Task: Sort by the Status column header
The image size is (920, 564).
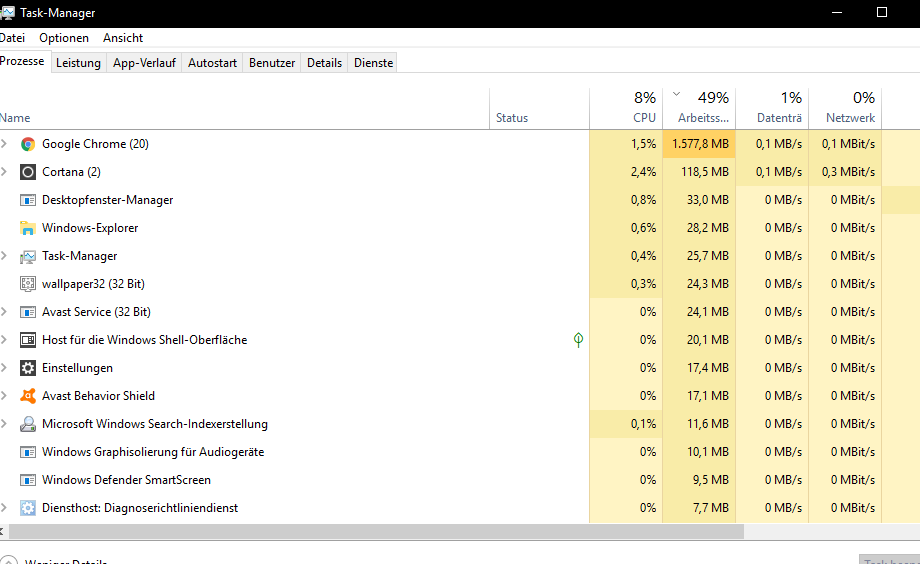Action: coord(539,109)
